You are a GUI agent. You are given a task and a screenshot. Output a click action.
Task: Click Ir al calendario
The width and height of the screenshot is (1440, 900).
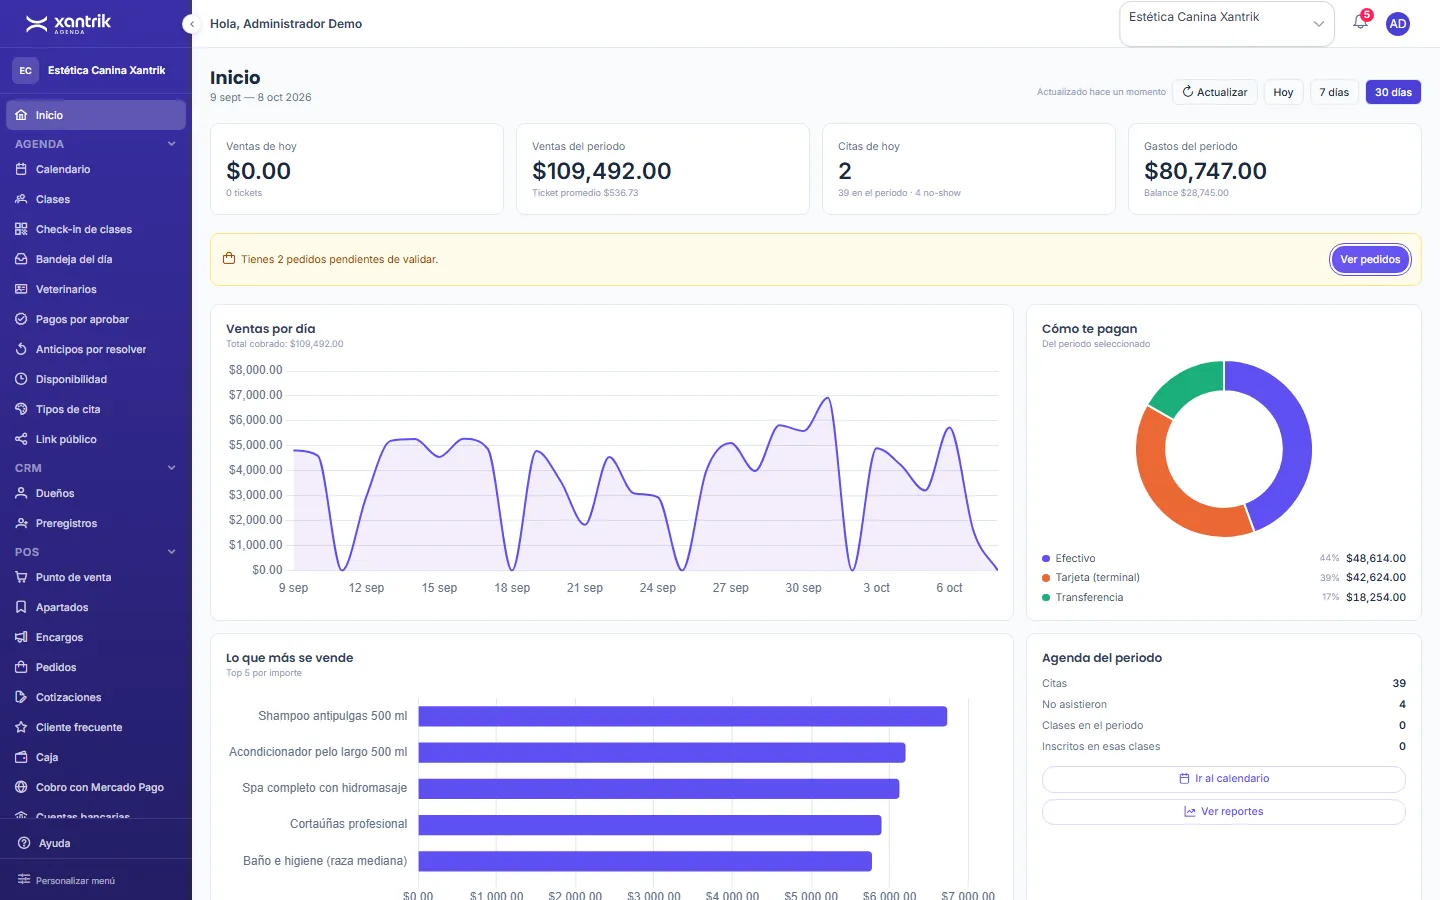pos(1224,779)
